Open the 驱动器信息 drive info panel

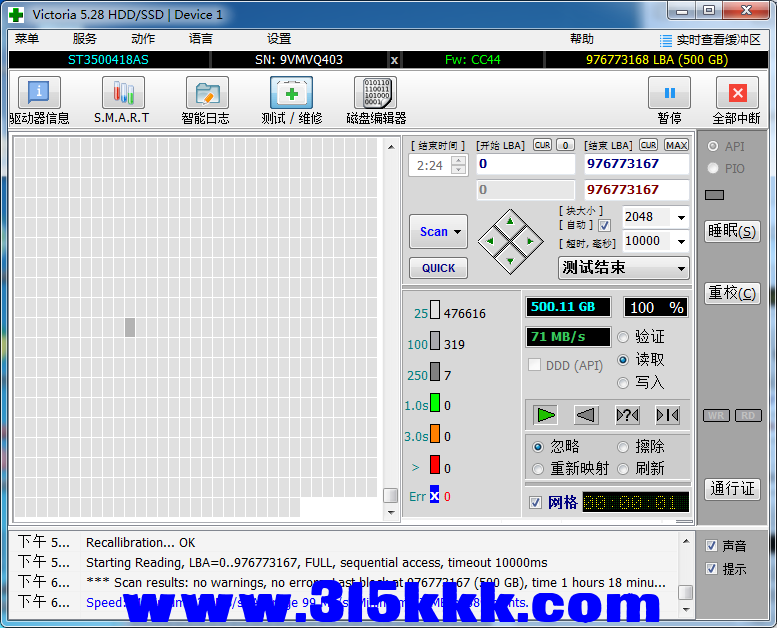tap(39, 94)
